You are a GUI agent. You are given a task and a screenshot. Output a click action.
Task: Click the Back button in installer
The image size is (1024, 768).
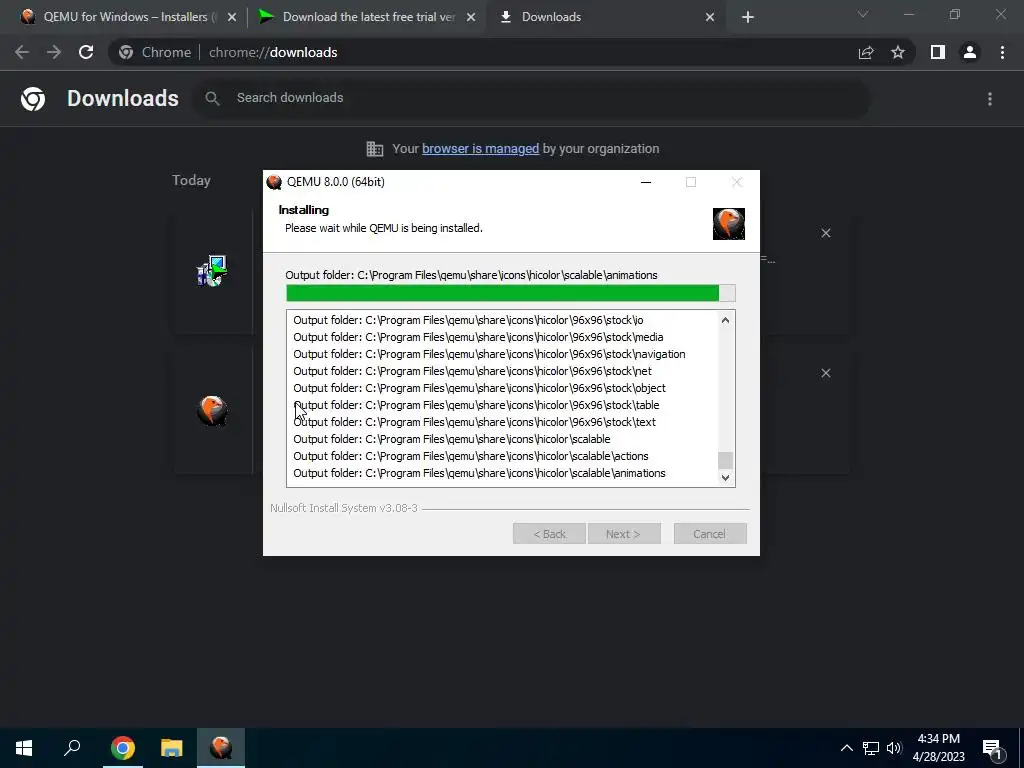pos(549,534)
